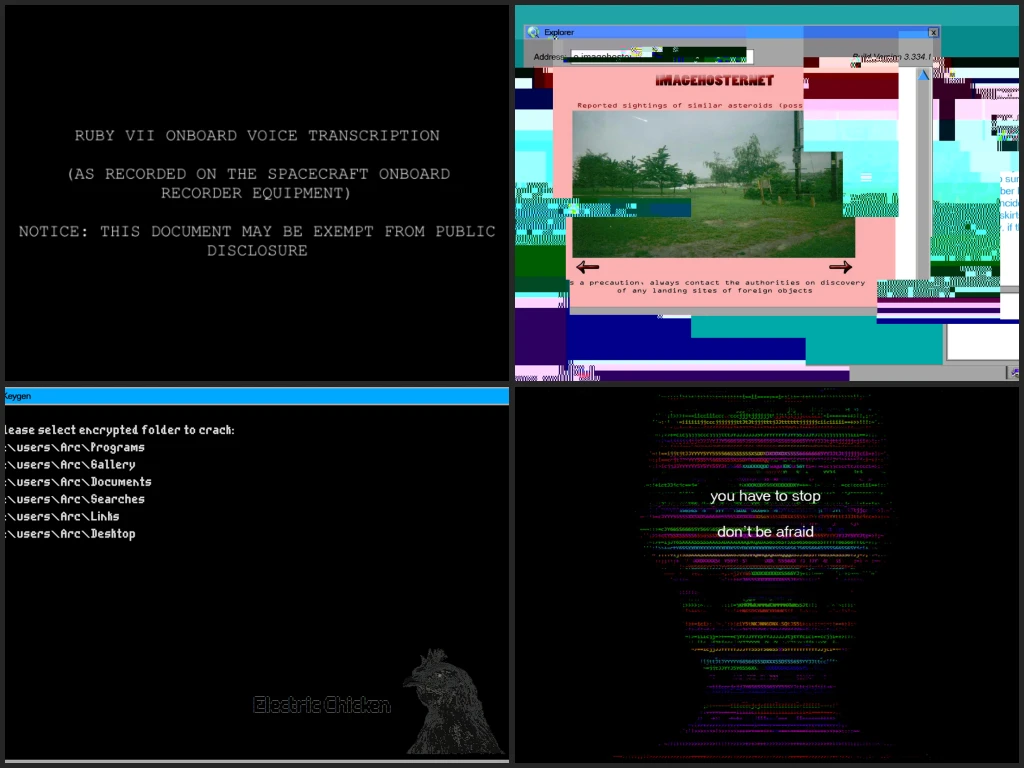Screen dimensions: 1024x768
Task: Click the left arrow under the photo
Action: tap(588, 267)
